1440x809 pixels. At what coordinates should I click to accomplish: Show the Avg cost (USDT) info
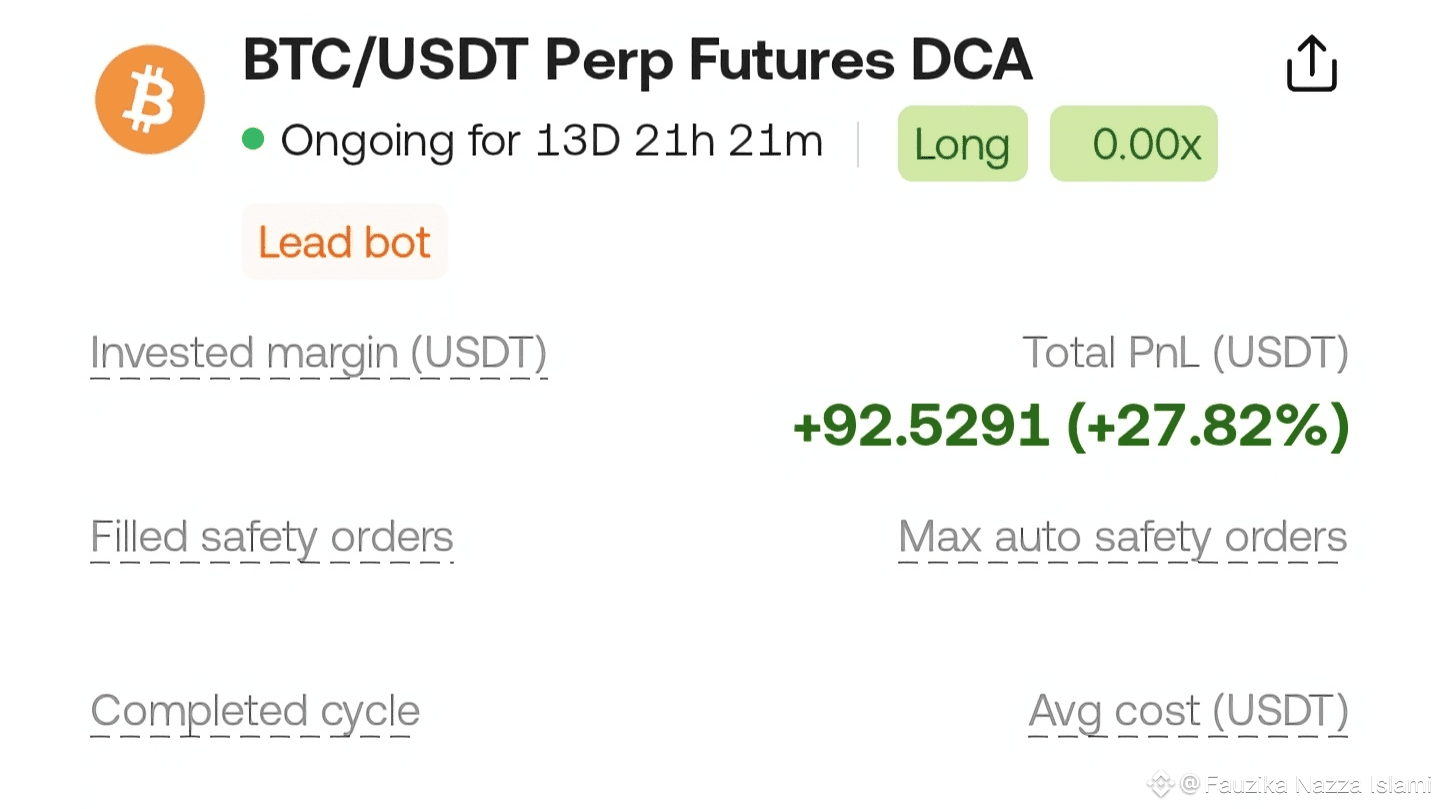click(x=1188, y=712)
